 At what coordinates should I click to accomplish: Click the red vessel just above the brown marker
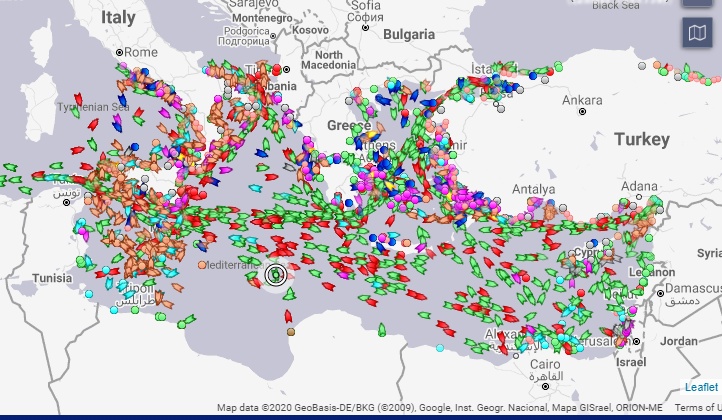pyautogui.click(x=288, y=315)
